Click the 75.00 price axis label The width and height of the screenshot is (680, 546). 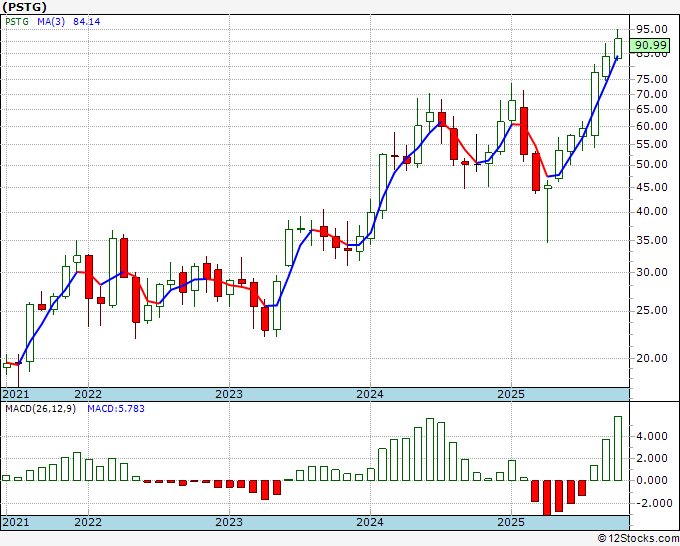pyautogui.click(x=651, y=79)
